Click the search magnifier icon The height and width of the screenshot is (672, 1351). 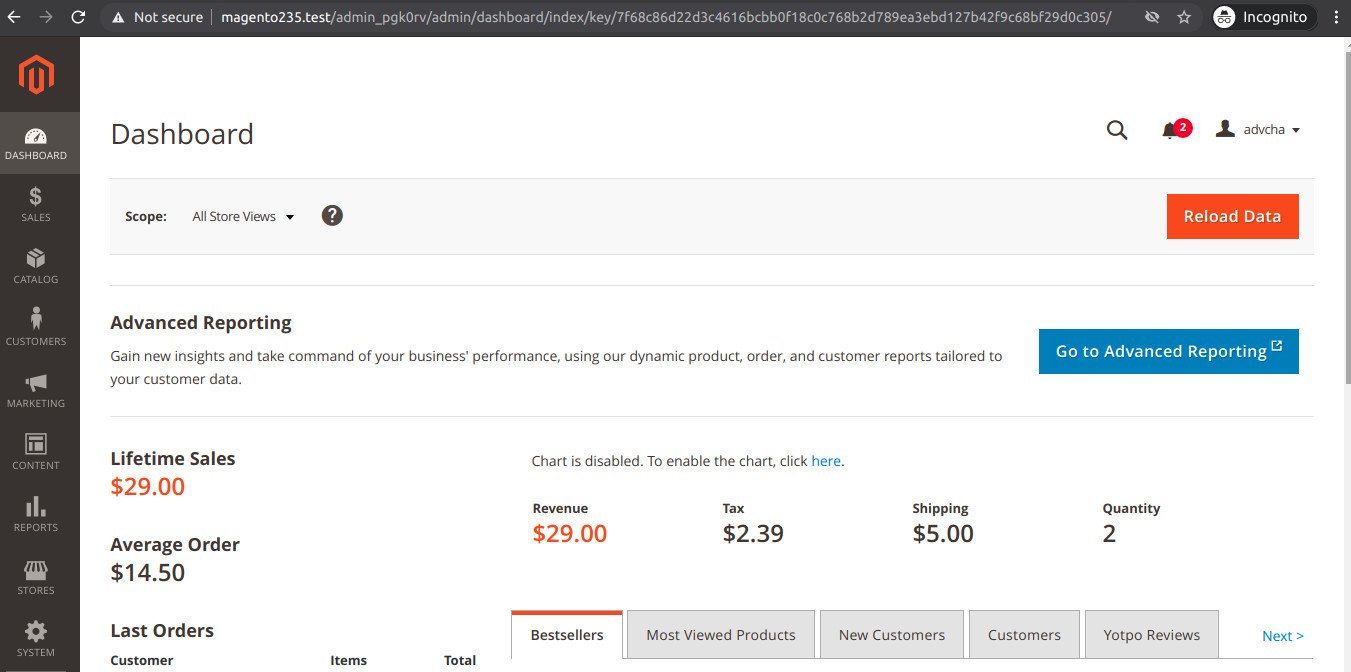(1117, 130)
